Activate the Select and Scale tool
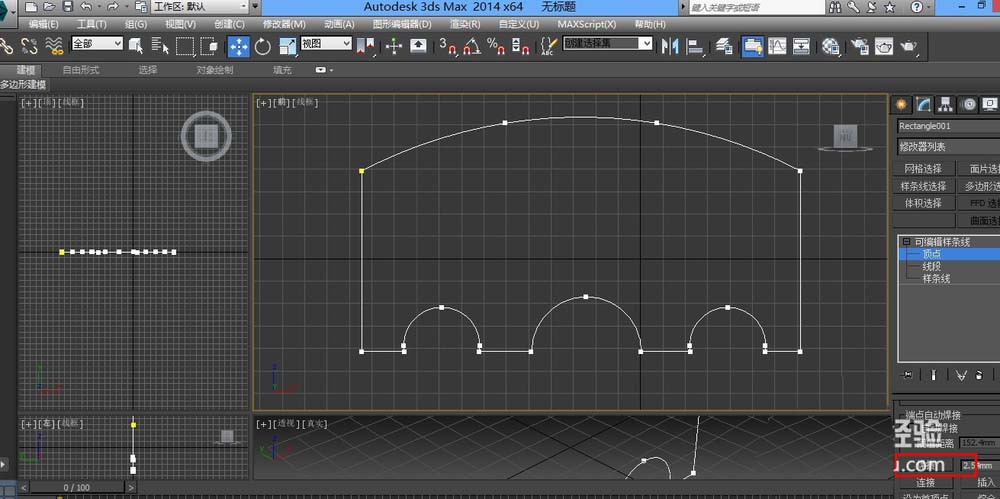This screenshot has width=1000, height=499. (x=288, y=45)
